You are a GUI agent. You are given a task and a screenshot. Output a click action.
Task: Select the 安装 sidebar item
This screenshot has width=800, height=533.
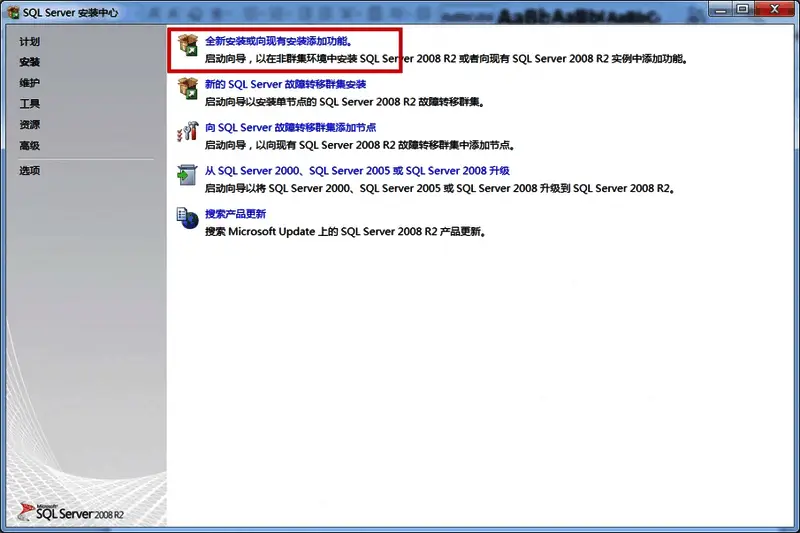(30, 62)
